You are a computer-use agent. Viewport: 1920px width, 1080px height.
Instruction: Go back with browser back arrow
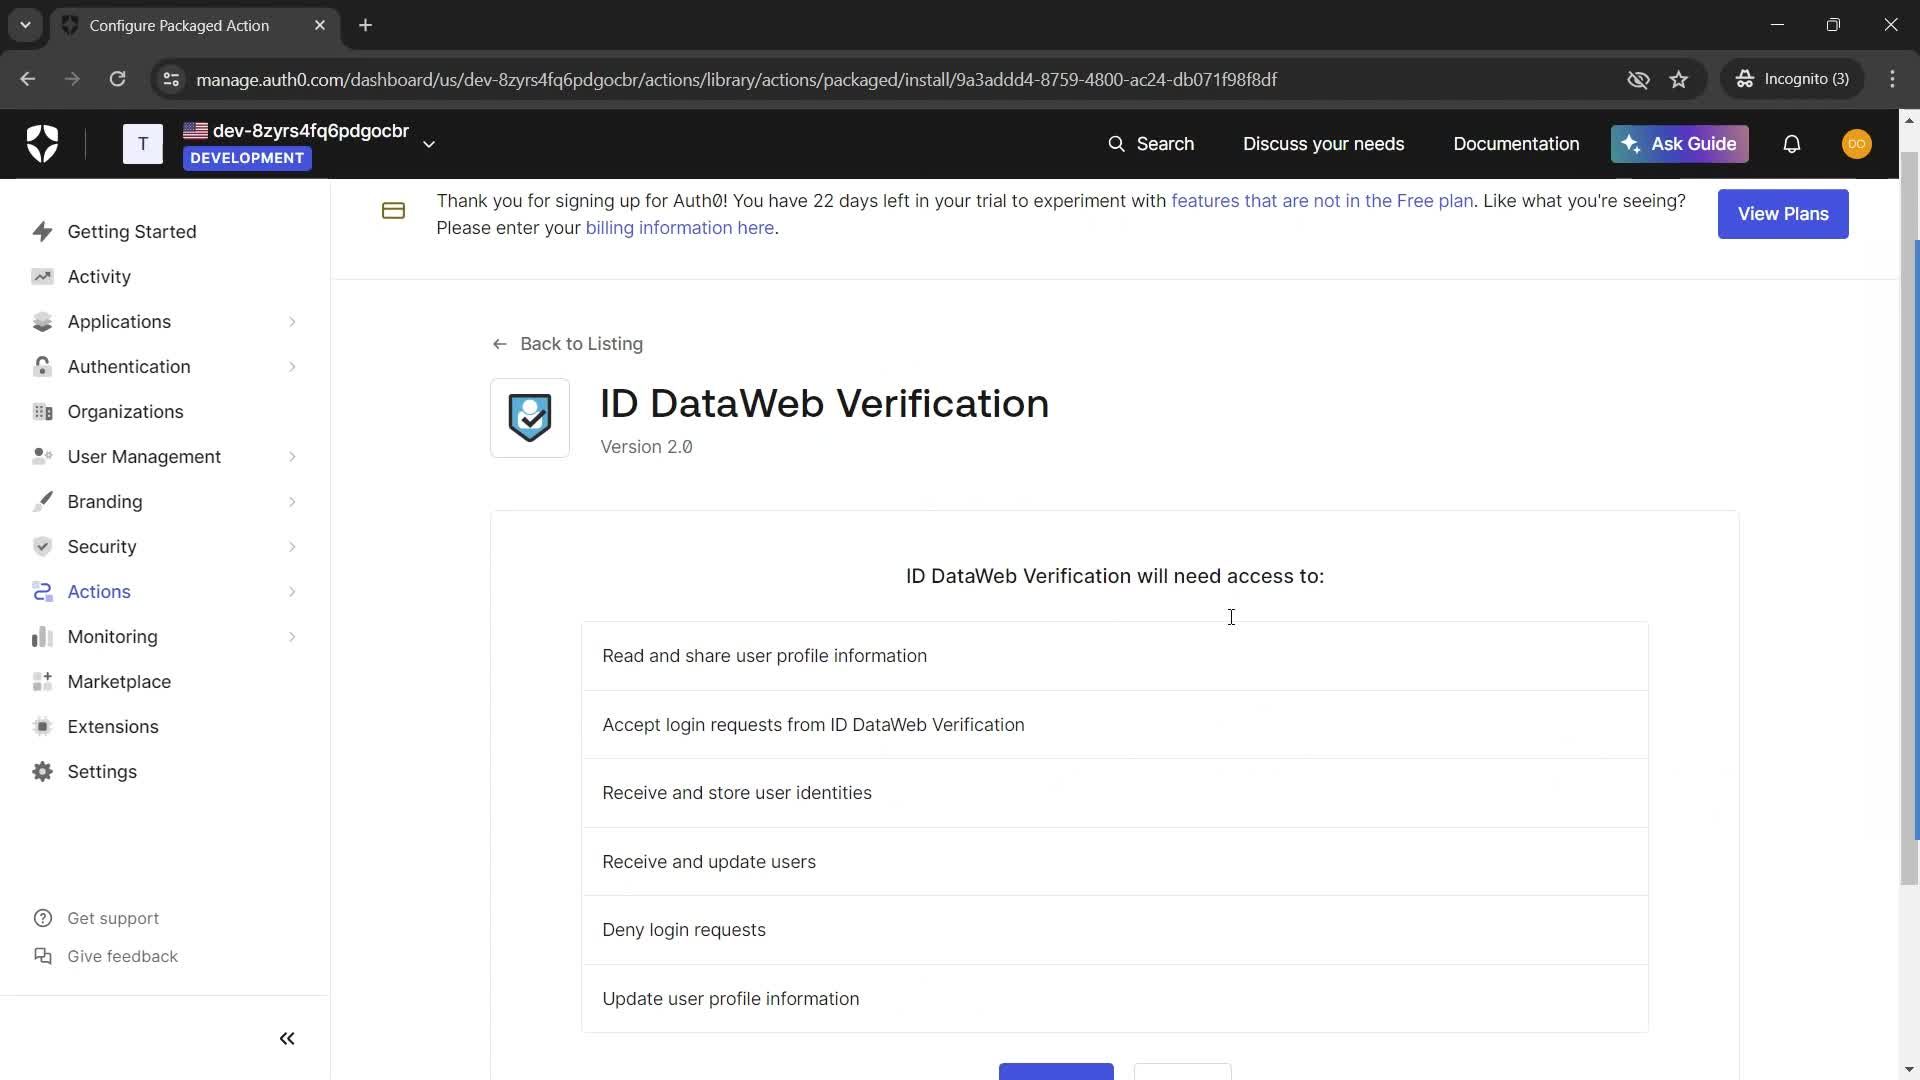(x=28, y=79)
